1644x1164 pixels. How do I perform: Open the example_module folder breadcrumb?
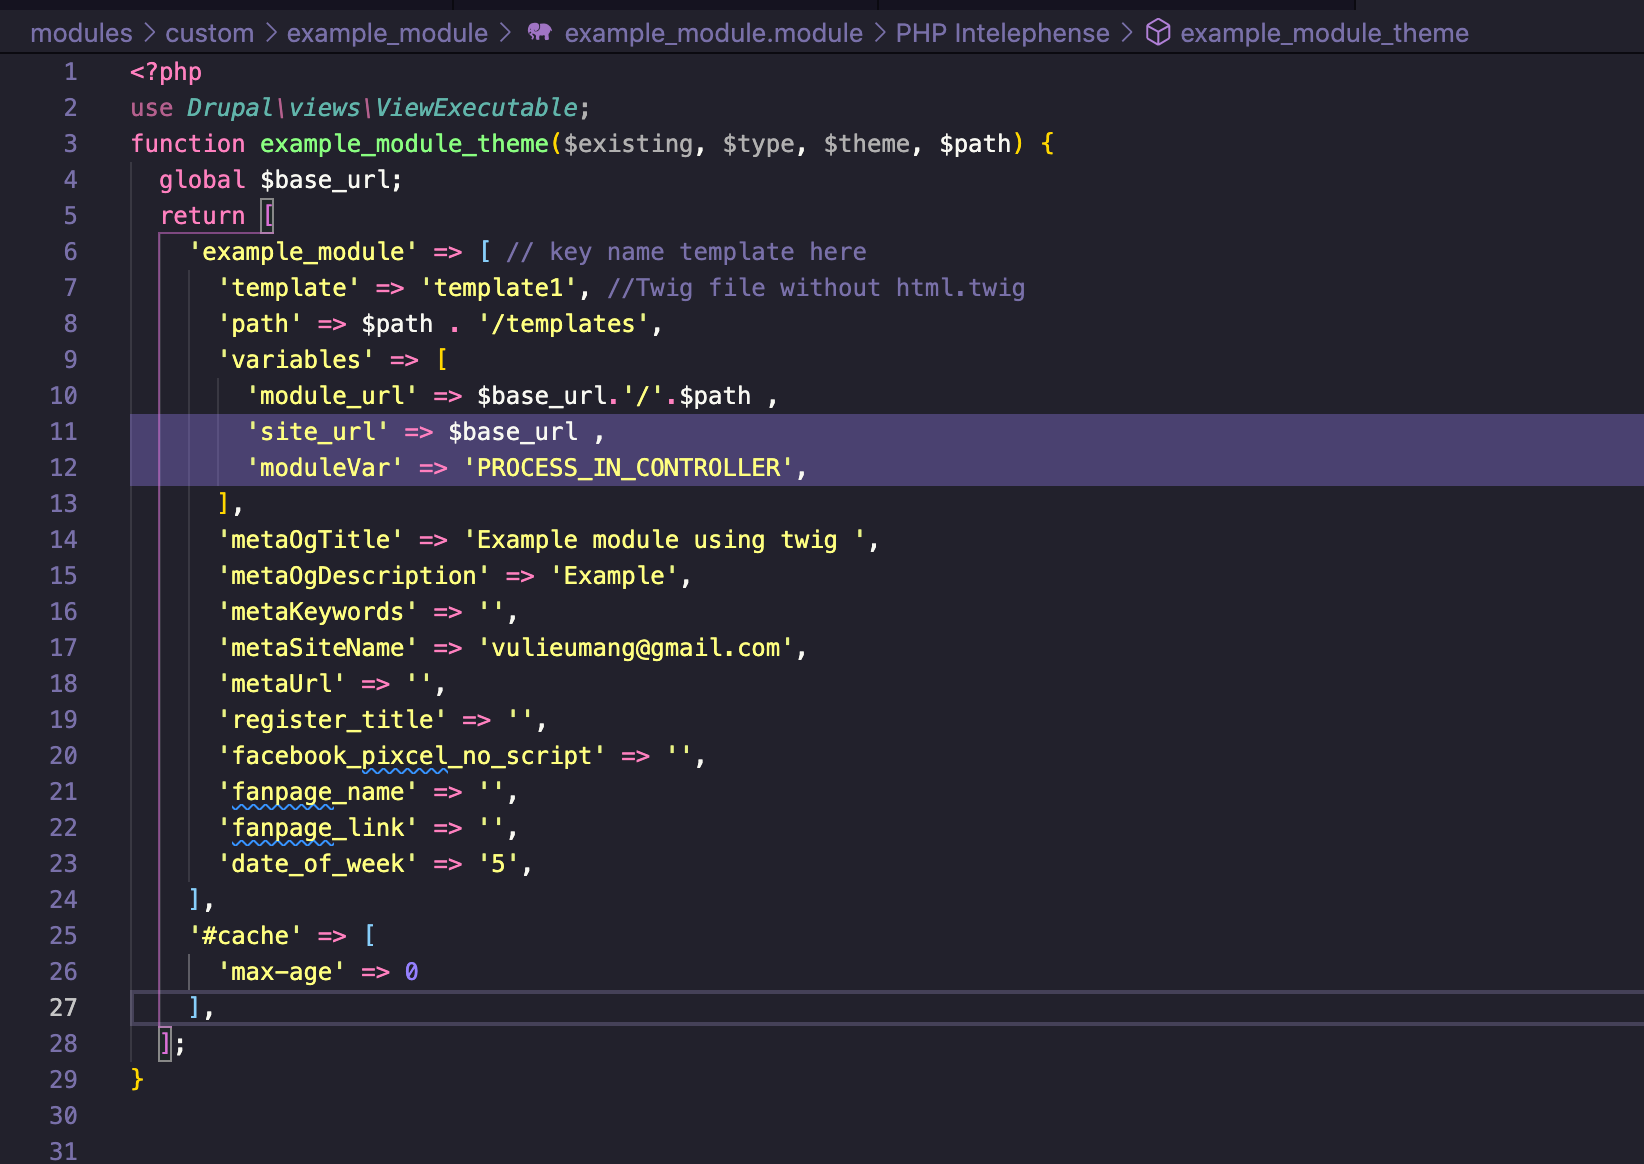[387, 33]
